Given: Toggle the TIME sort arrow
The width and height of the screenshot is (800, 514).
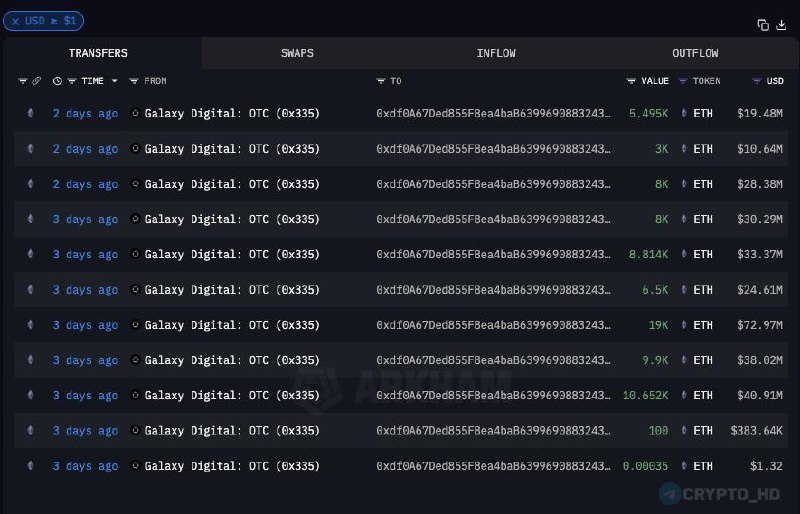Looking at the screenshot, I should (x=115, y=81).
